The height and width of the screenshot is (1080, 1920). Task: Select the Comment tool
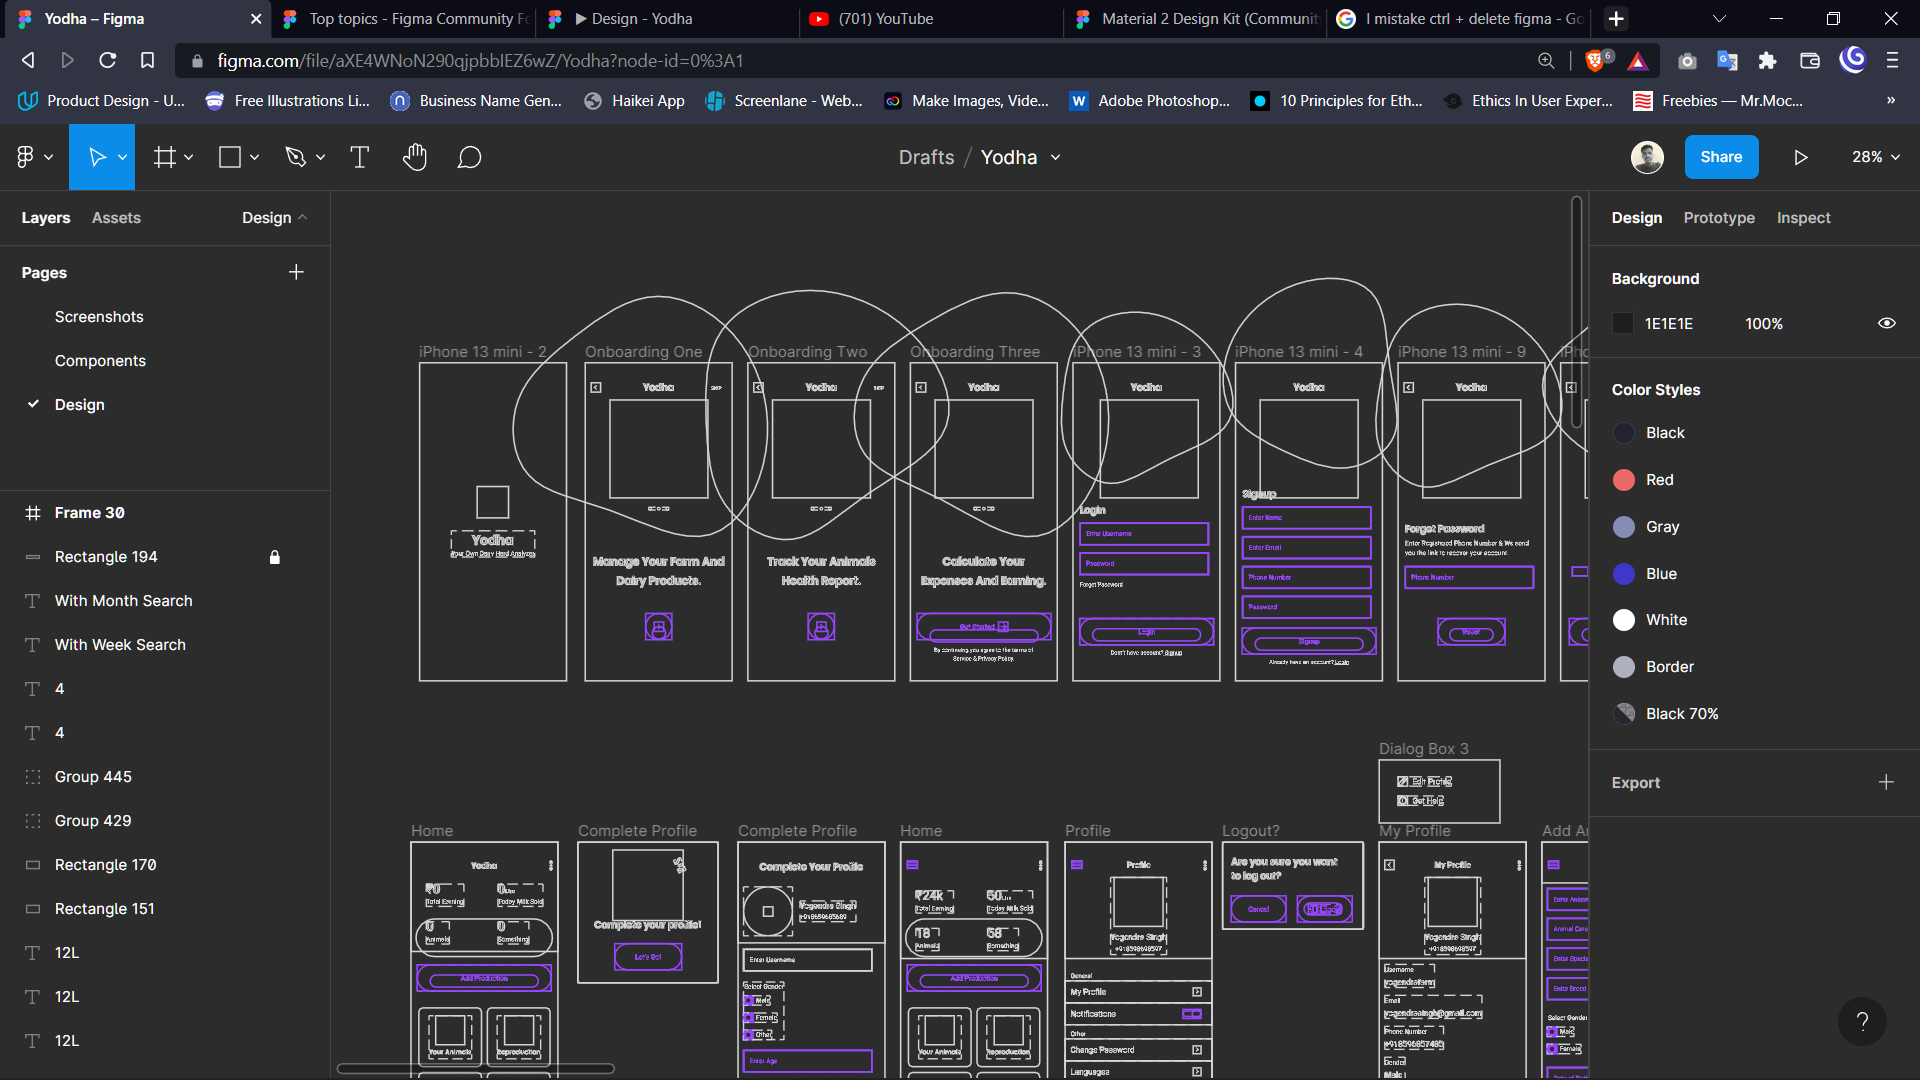click(469, 157)
